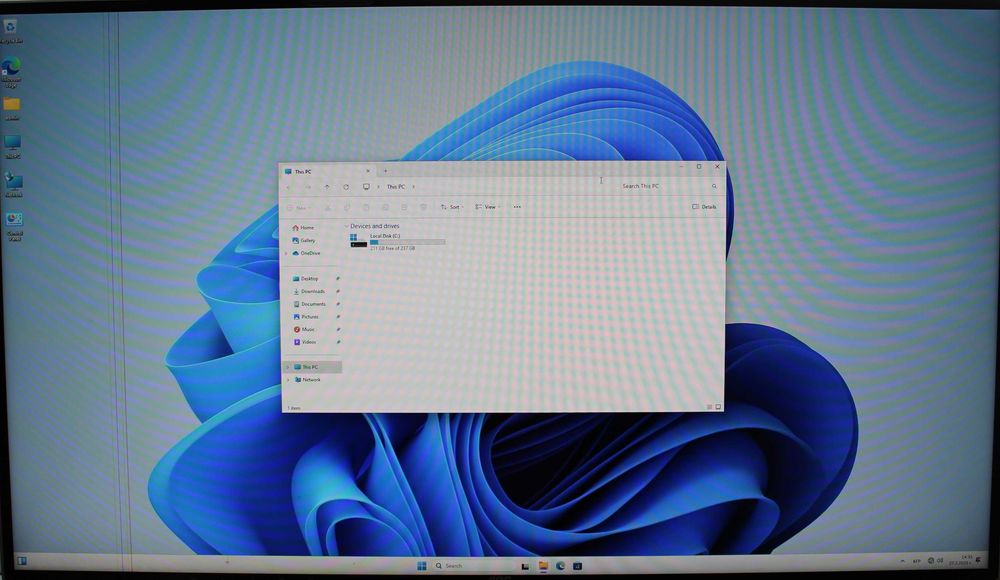Viewport: 1000px width, 580px height.
Task: Select OneDrive in navigation pane
Action: click(306, 253)
